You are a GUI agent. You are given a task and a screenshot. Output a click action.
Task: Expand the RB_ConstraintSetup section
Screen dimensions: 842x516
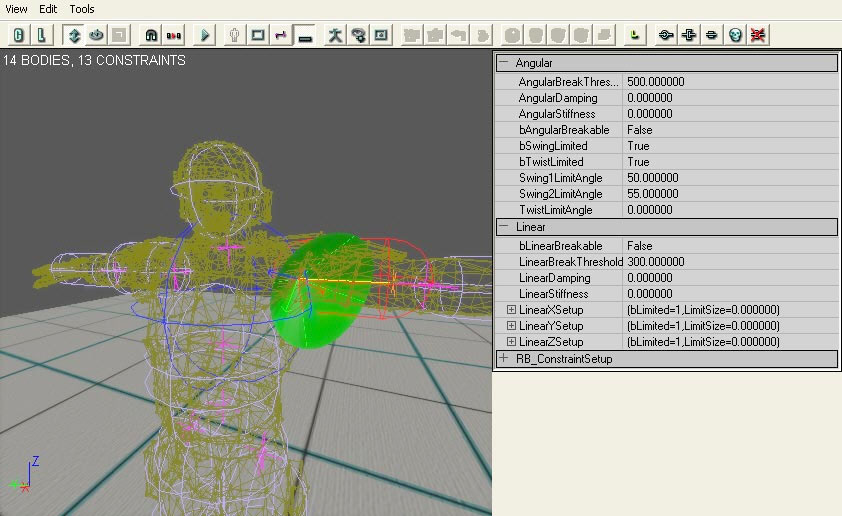tap(504, 358)
